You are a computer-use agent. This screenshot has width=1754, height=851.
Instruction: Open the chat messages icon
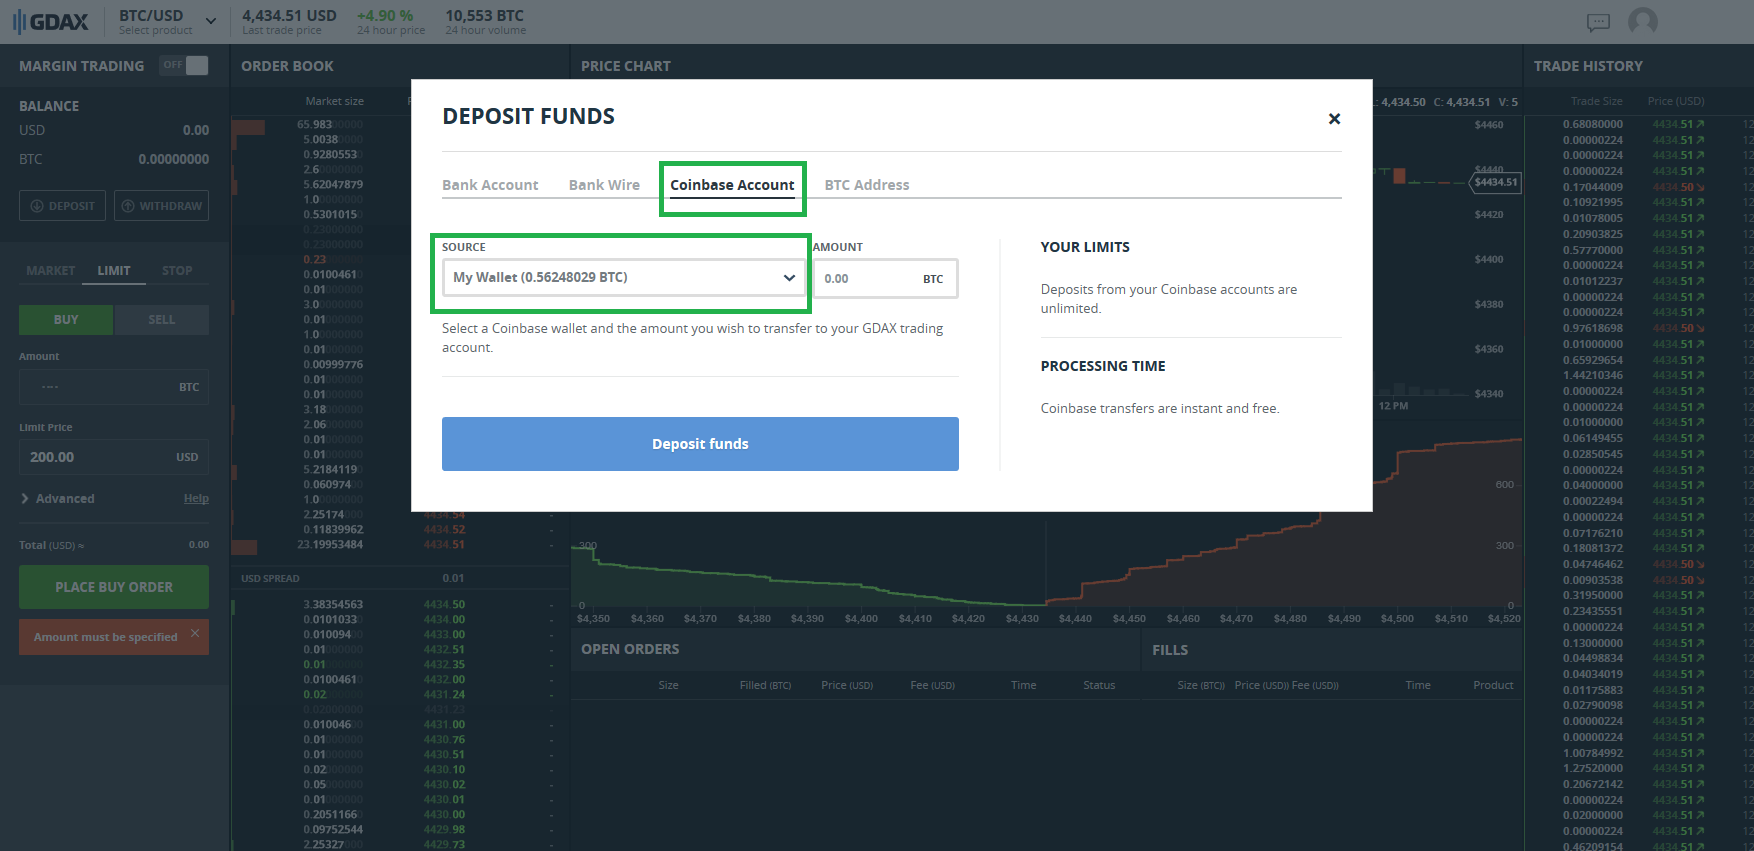point(1598,22)
